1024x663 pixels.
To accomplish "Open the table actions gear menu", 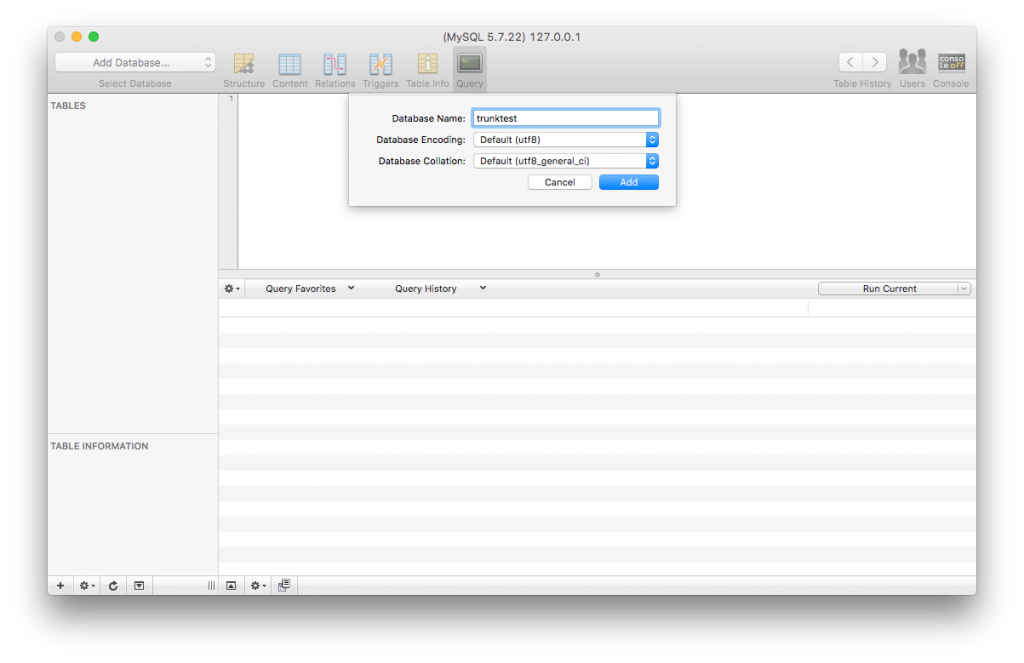I will coord(87,585).
